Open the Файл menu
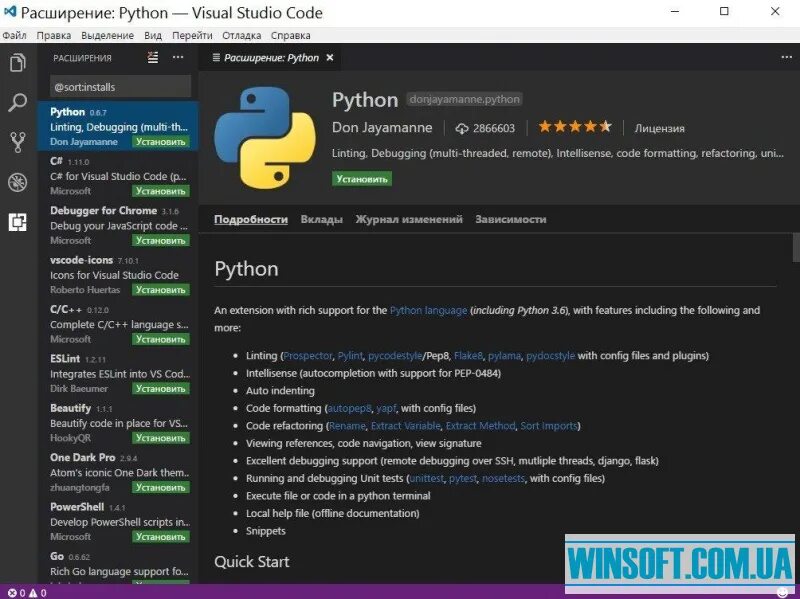The width and height of the screenshot is (800, 599). coord(14,35)
